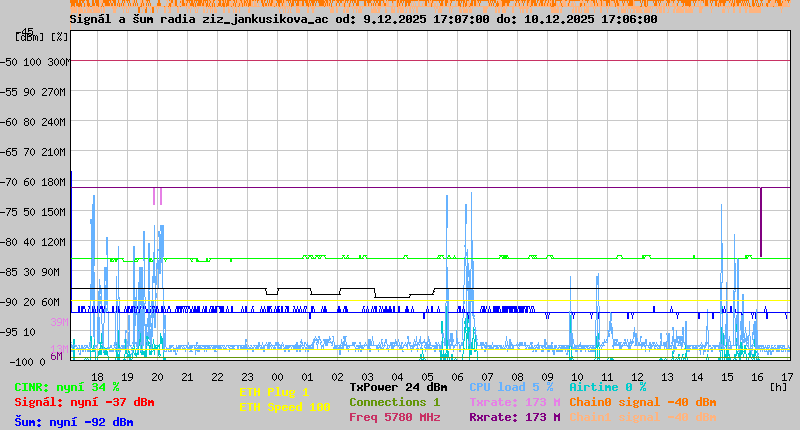The height and width of the screenshot is (430, 800).
Task: Click the purple Rxrate 173 M legend
Action: tap(514, 417)
